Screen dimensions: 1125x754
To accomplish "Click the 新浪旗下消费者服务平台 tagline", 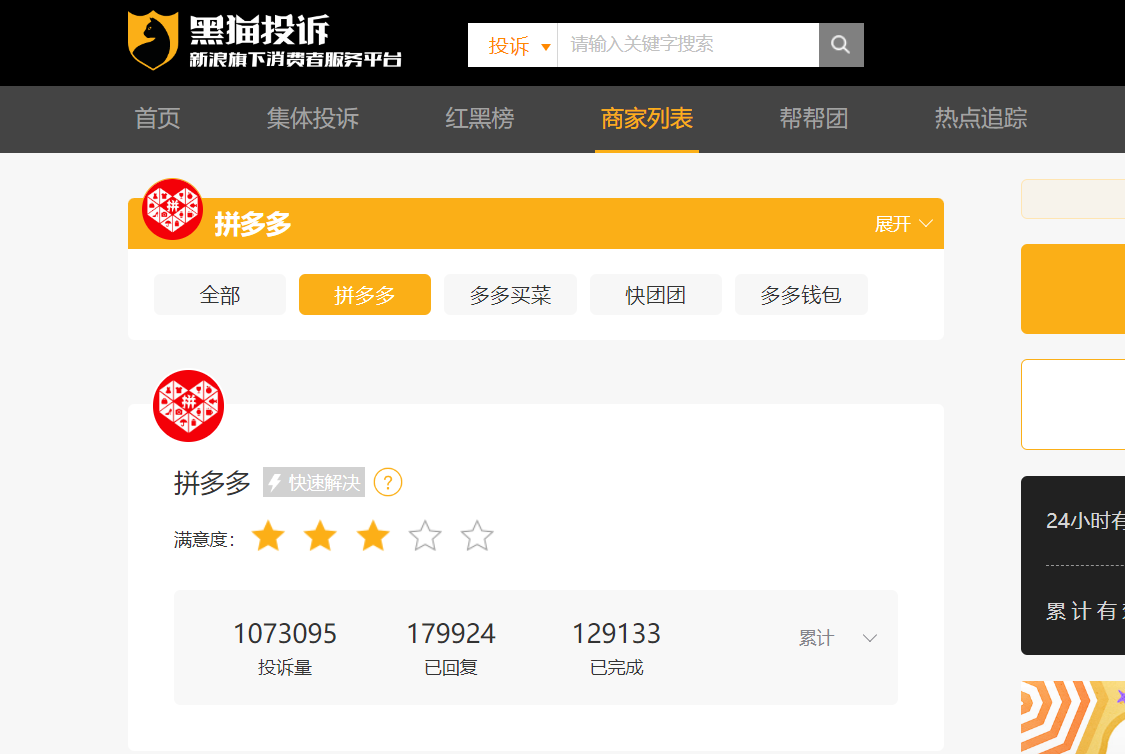I will (x=295, y=60).
